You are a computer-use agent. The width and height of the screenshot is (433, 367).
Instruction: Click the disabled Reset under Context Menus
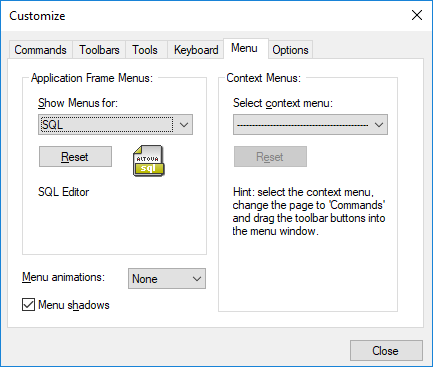pos(270,157)
